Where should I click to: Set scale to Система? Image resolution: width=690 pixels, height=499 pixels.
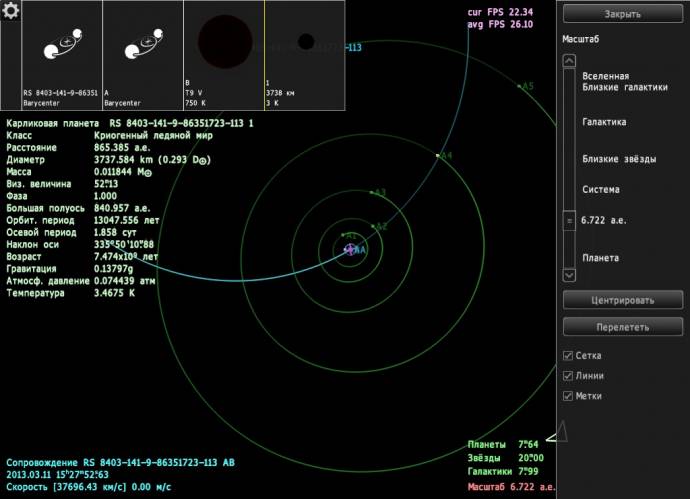tap(601, 190)
